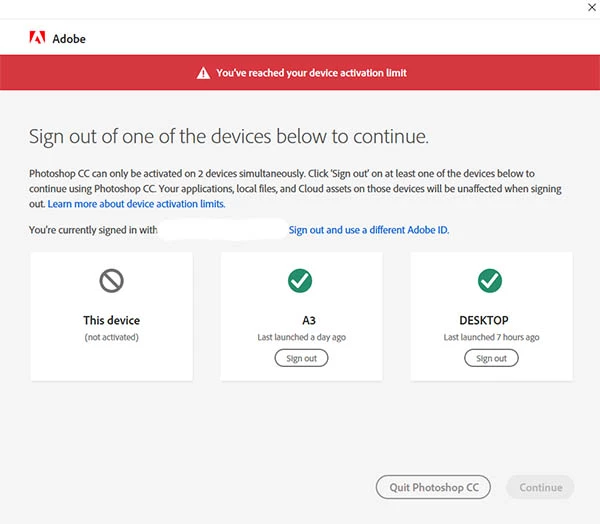Screen dimensions: 600x524
Task: Click the warning triangle icon in red banner
Action: click(x=203, y=73)
